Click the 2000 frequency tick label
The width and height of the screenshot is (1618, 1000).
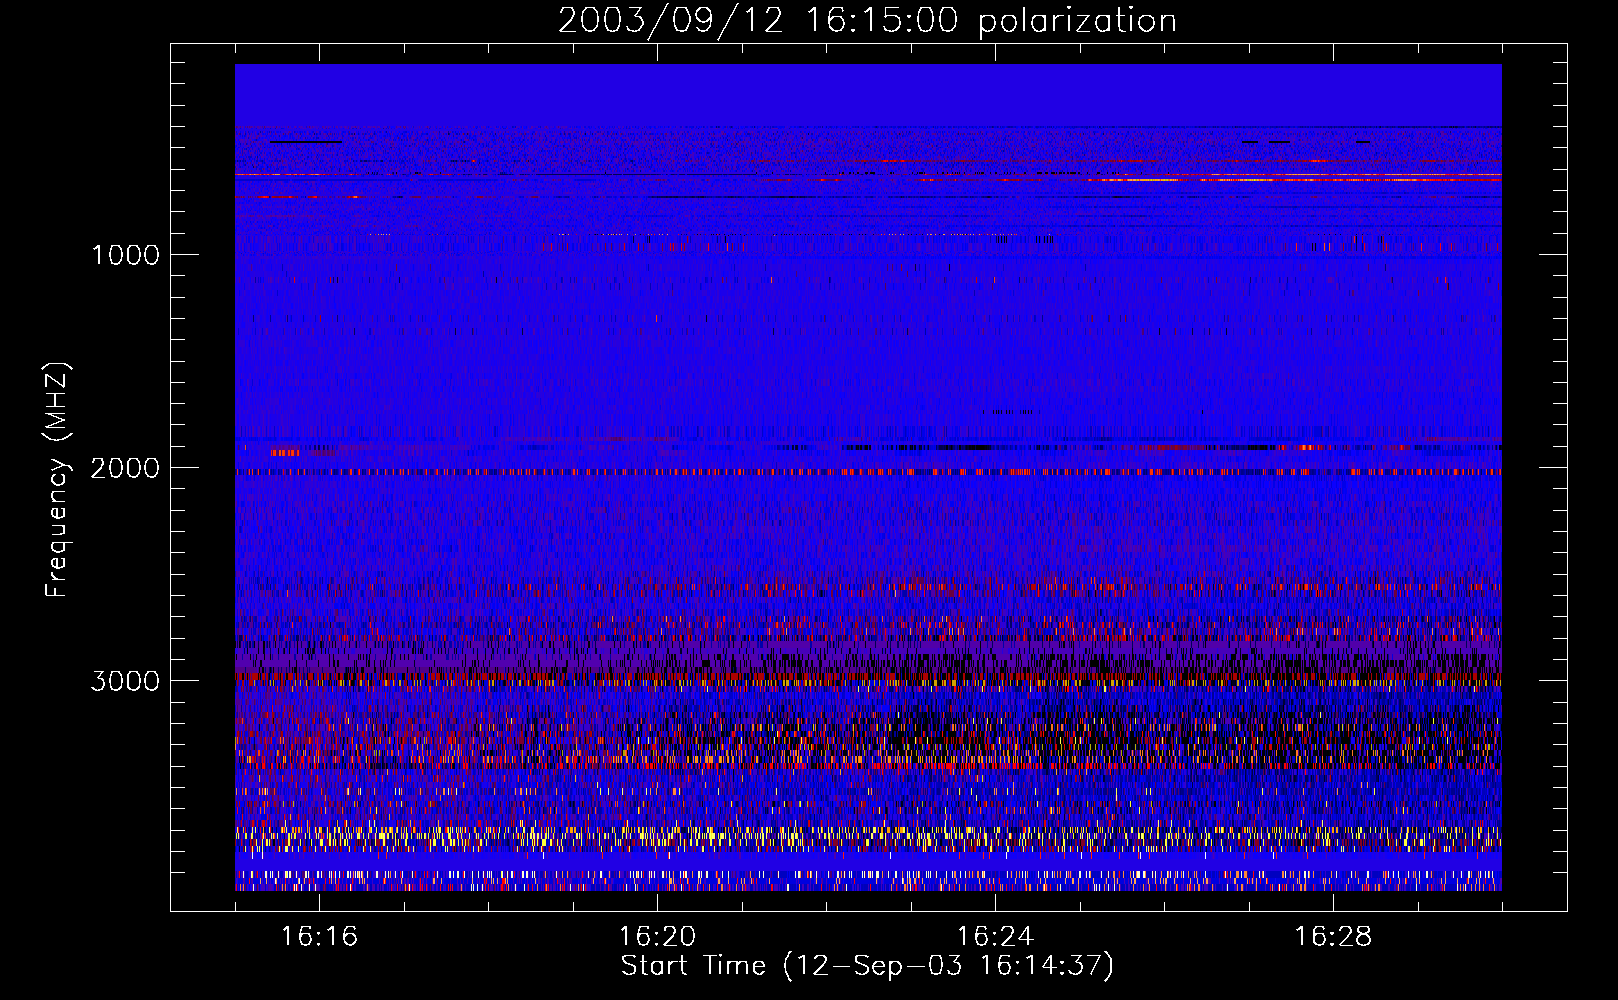click(125, 468)
